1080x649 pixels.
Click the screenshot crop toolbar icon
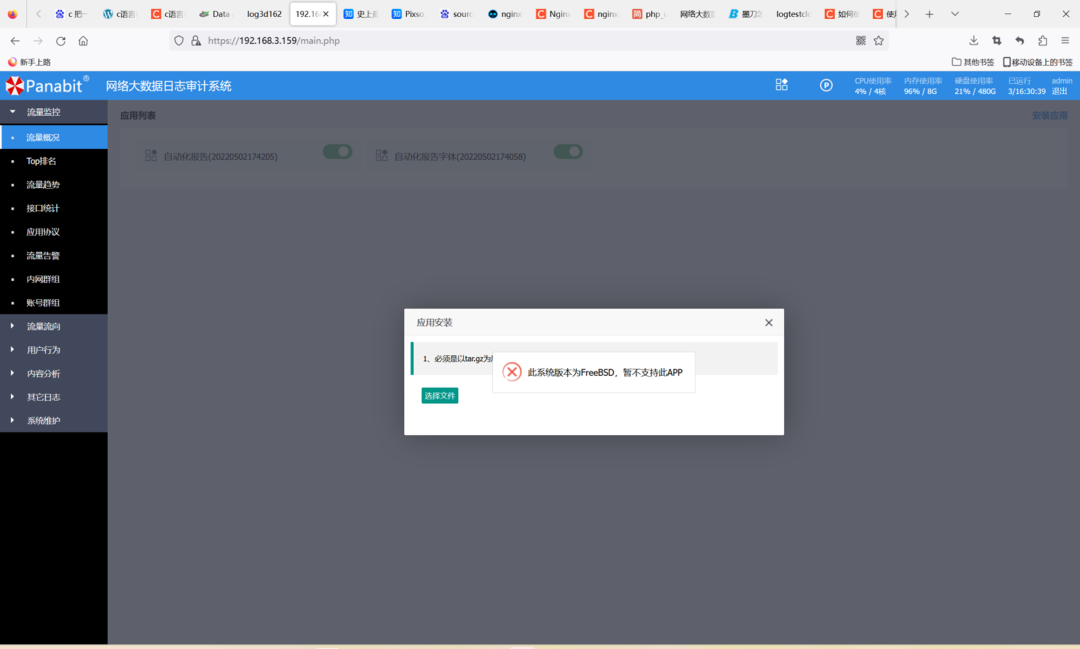(x=997, y=41)
